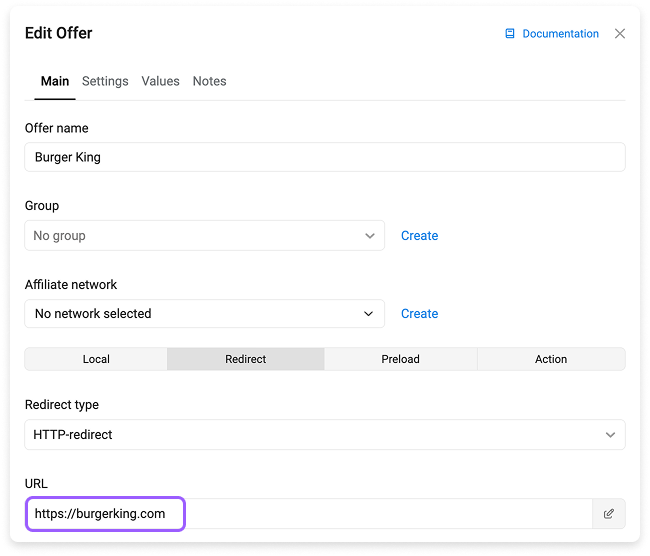The width and height of the screenshot is (650, 556).
Task: Click Create link next to Group
Action: [420, 236]
